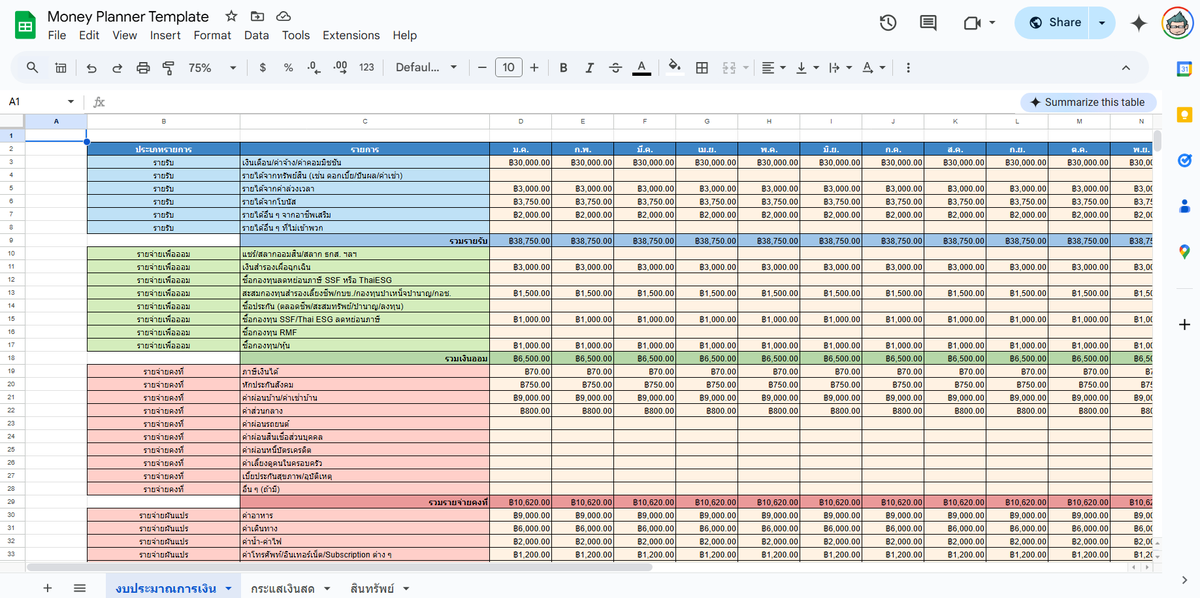Open Google Maps side panel
Screen dimensions: 1200x598
pos(1184,251)
